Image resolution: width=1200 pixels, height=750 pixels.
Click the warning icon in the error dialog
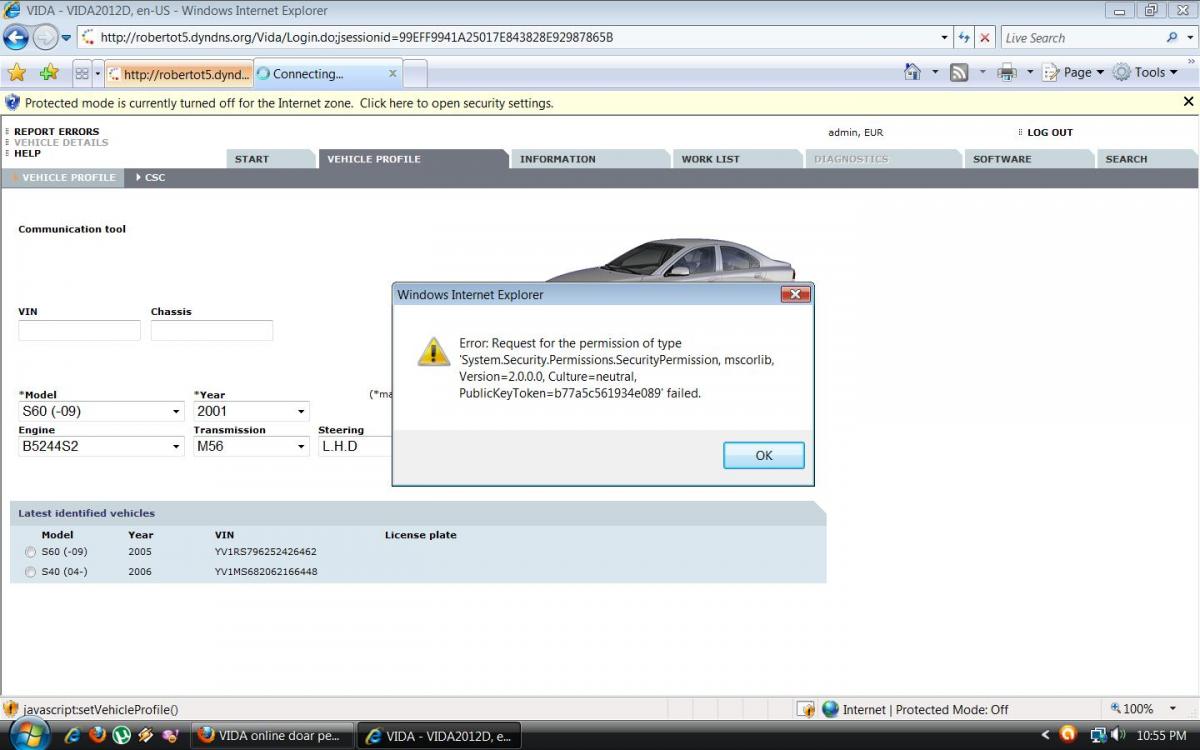click(x=433, y=352)
